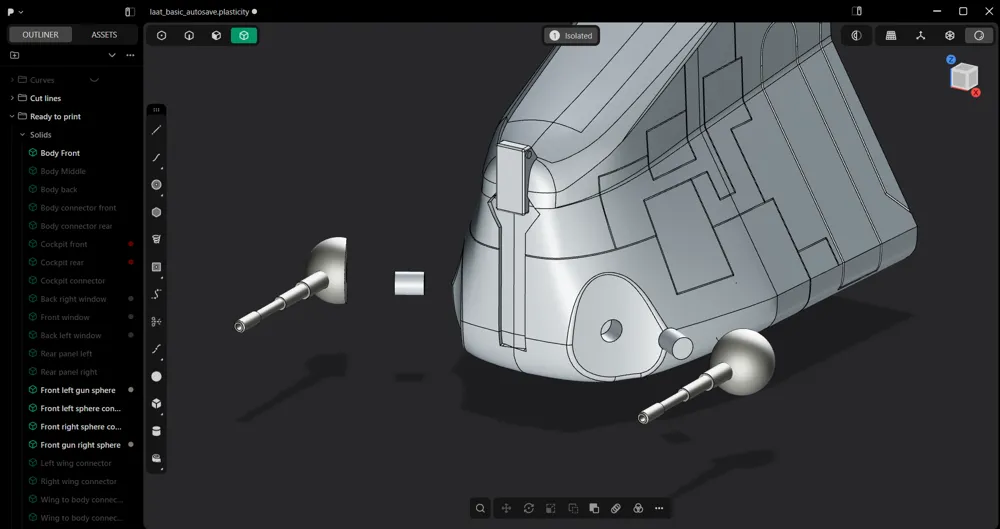Select the Cylinder primitive tool
The width and height of the screenshot is (1000, 529).
[156, 431]
